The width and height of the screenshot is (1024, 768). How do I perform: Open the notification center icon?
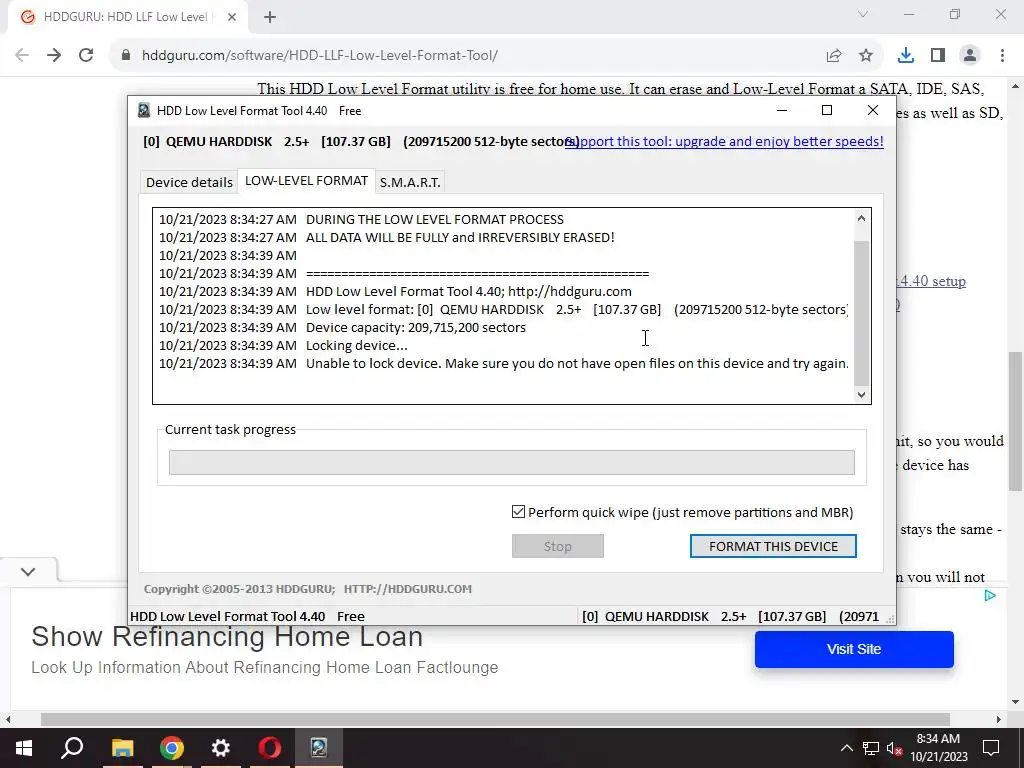[x=991, y=748]
